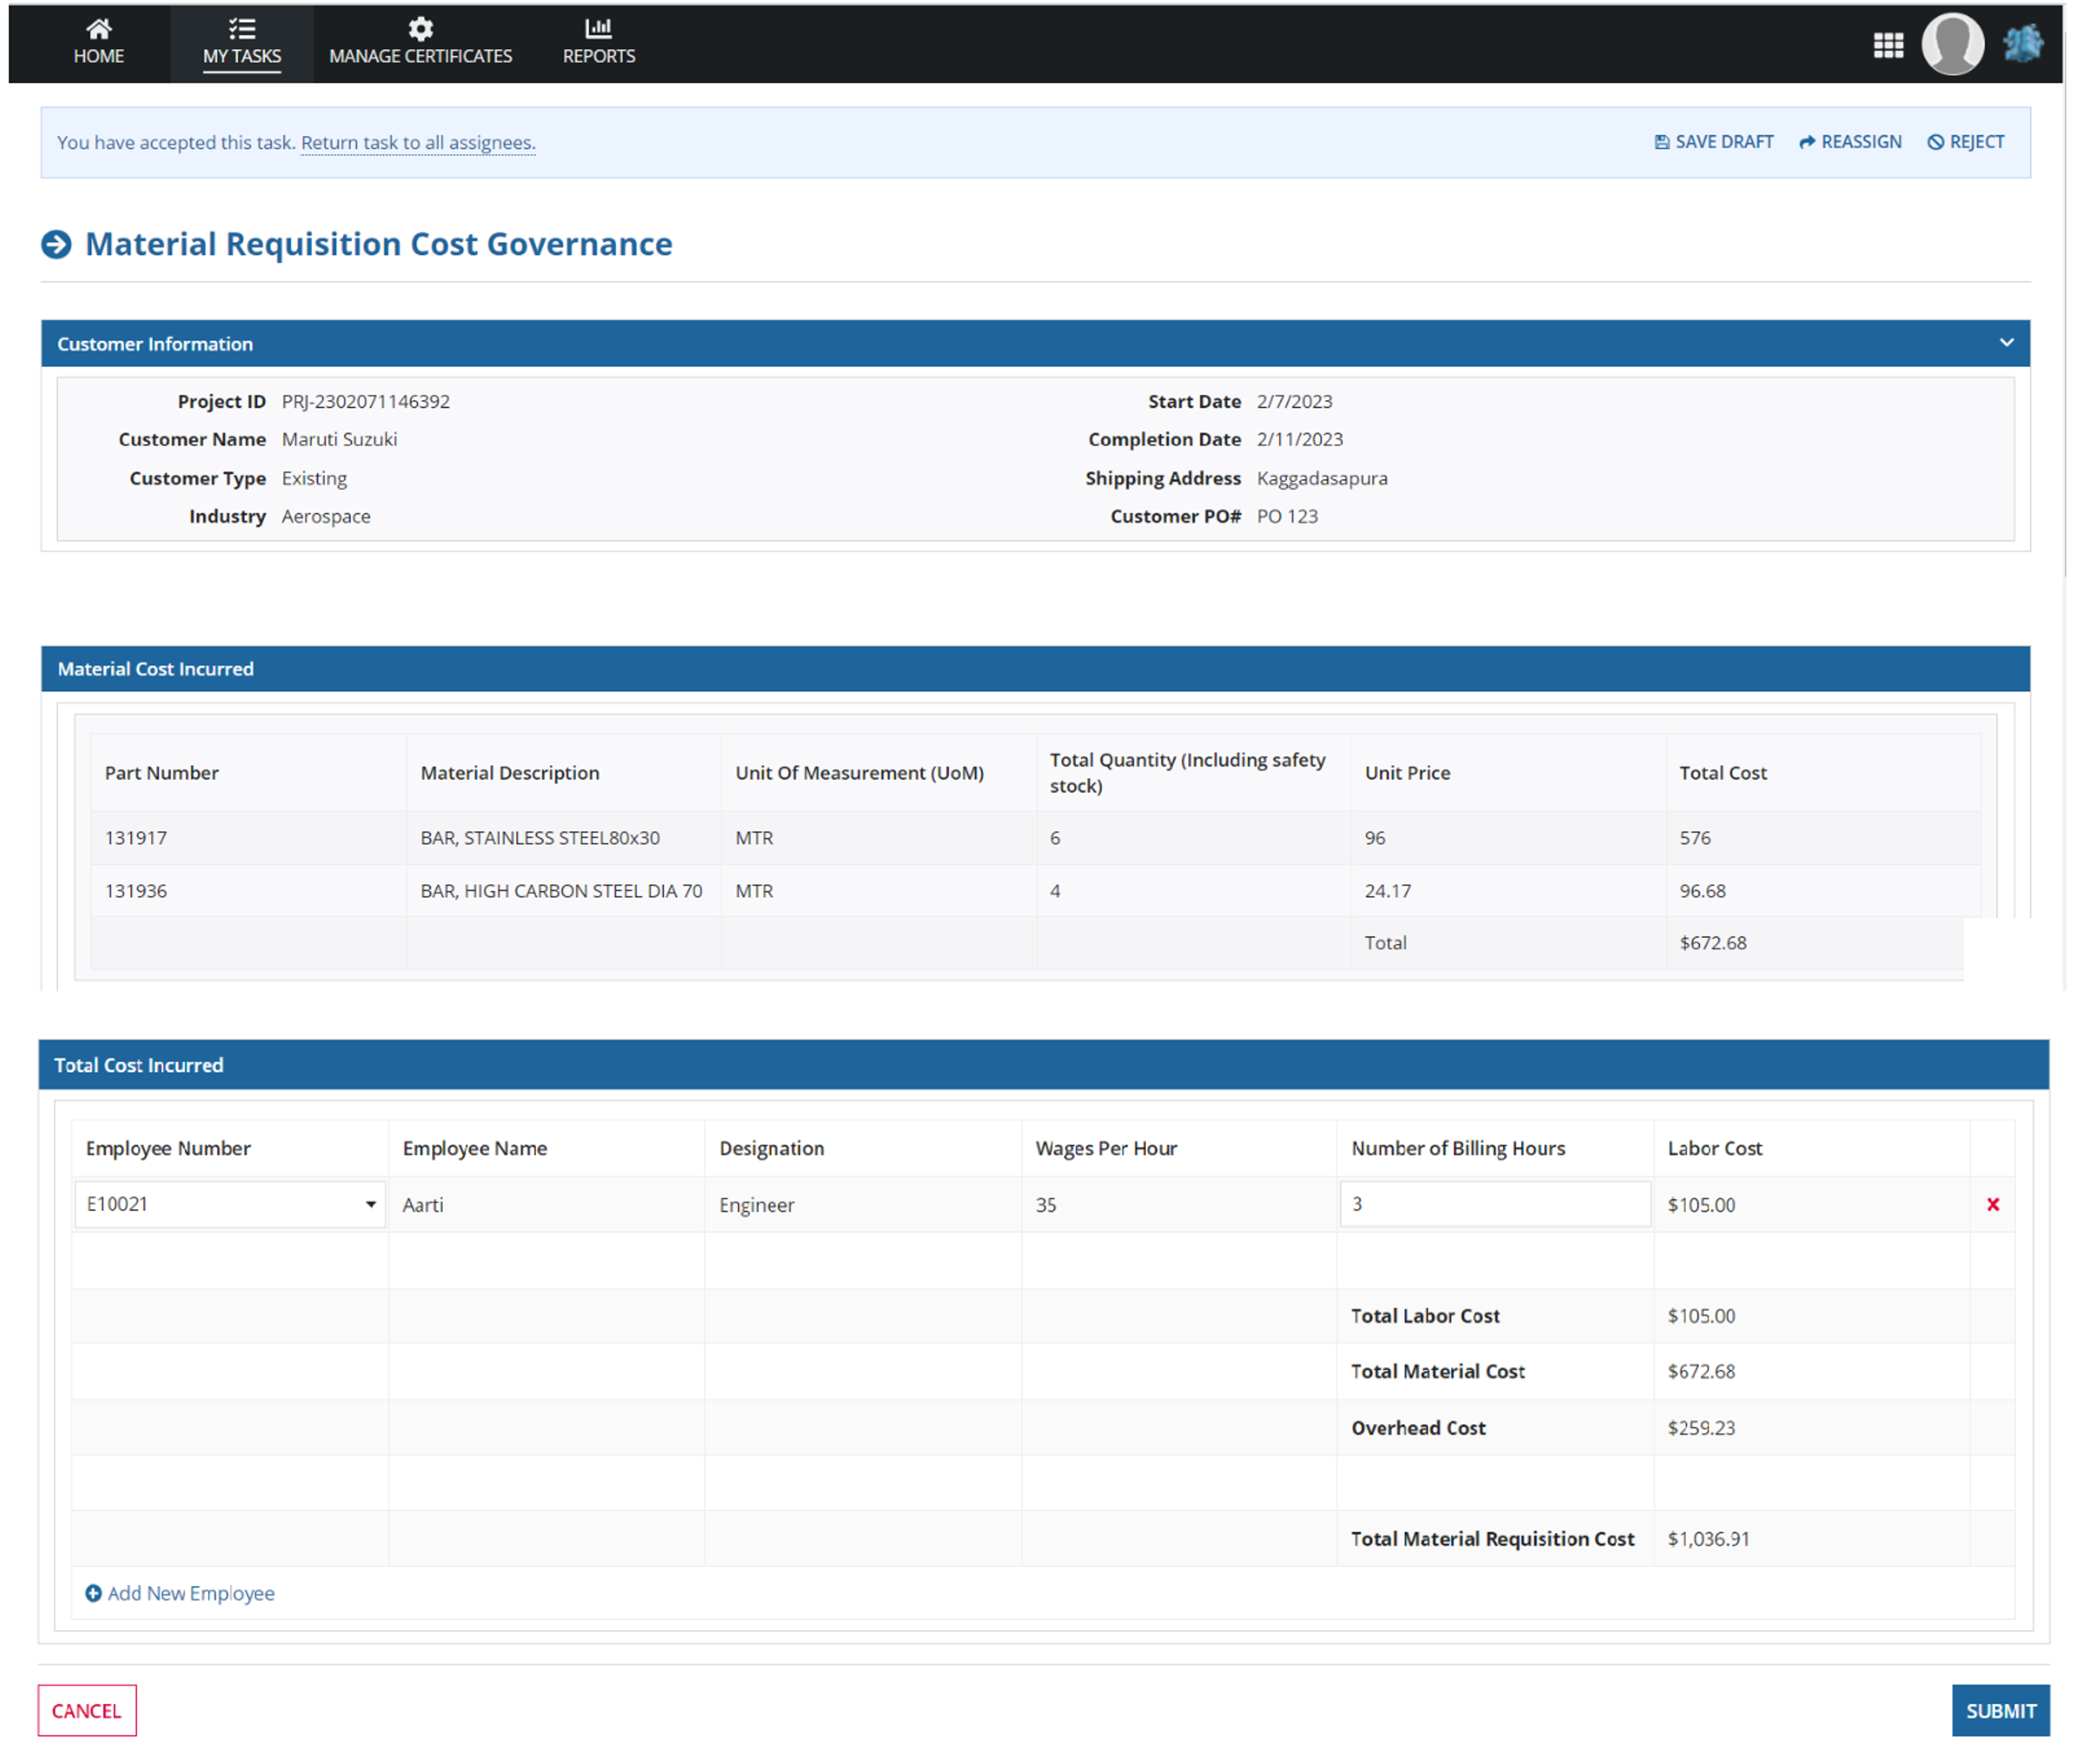This screenshot has height=1753, width=2100.
Task: Click the My Tasks checklist icon
Action: pyautogui.click(x=242, y=28)
